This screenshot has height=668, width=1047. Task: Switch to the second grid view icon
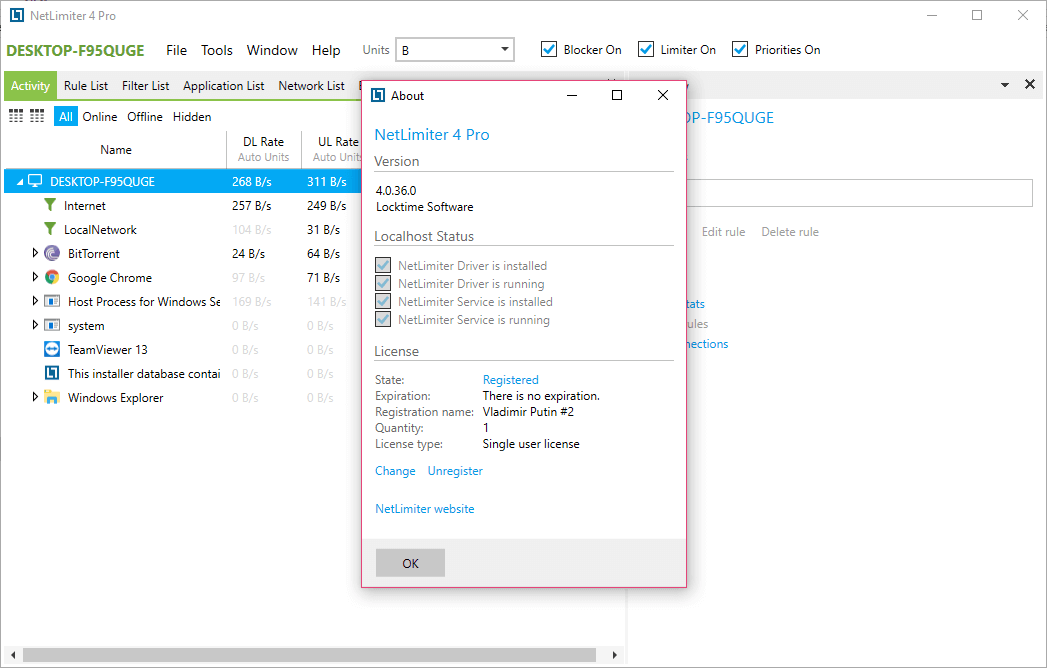[x=37, y=116]
